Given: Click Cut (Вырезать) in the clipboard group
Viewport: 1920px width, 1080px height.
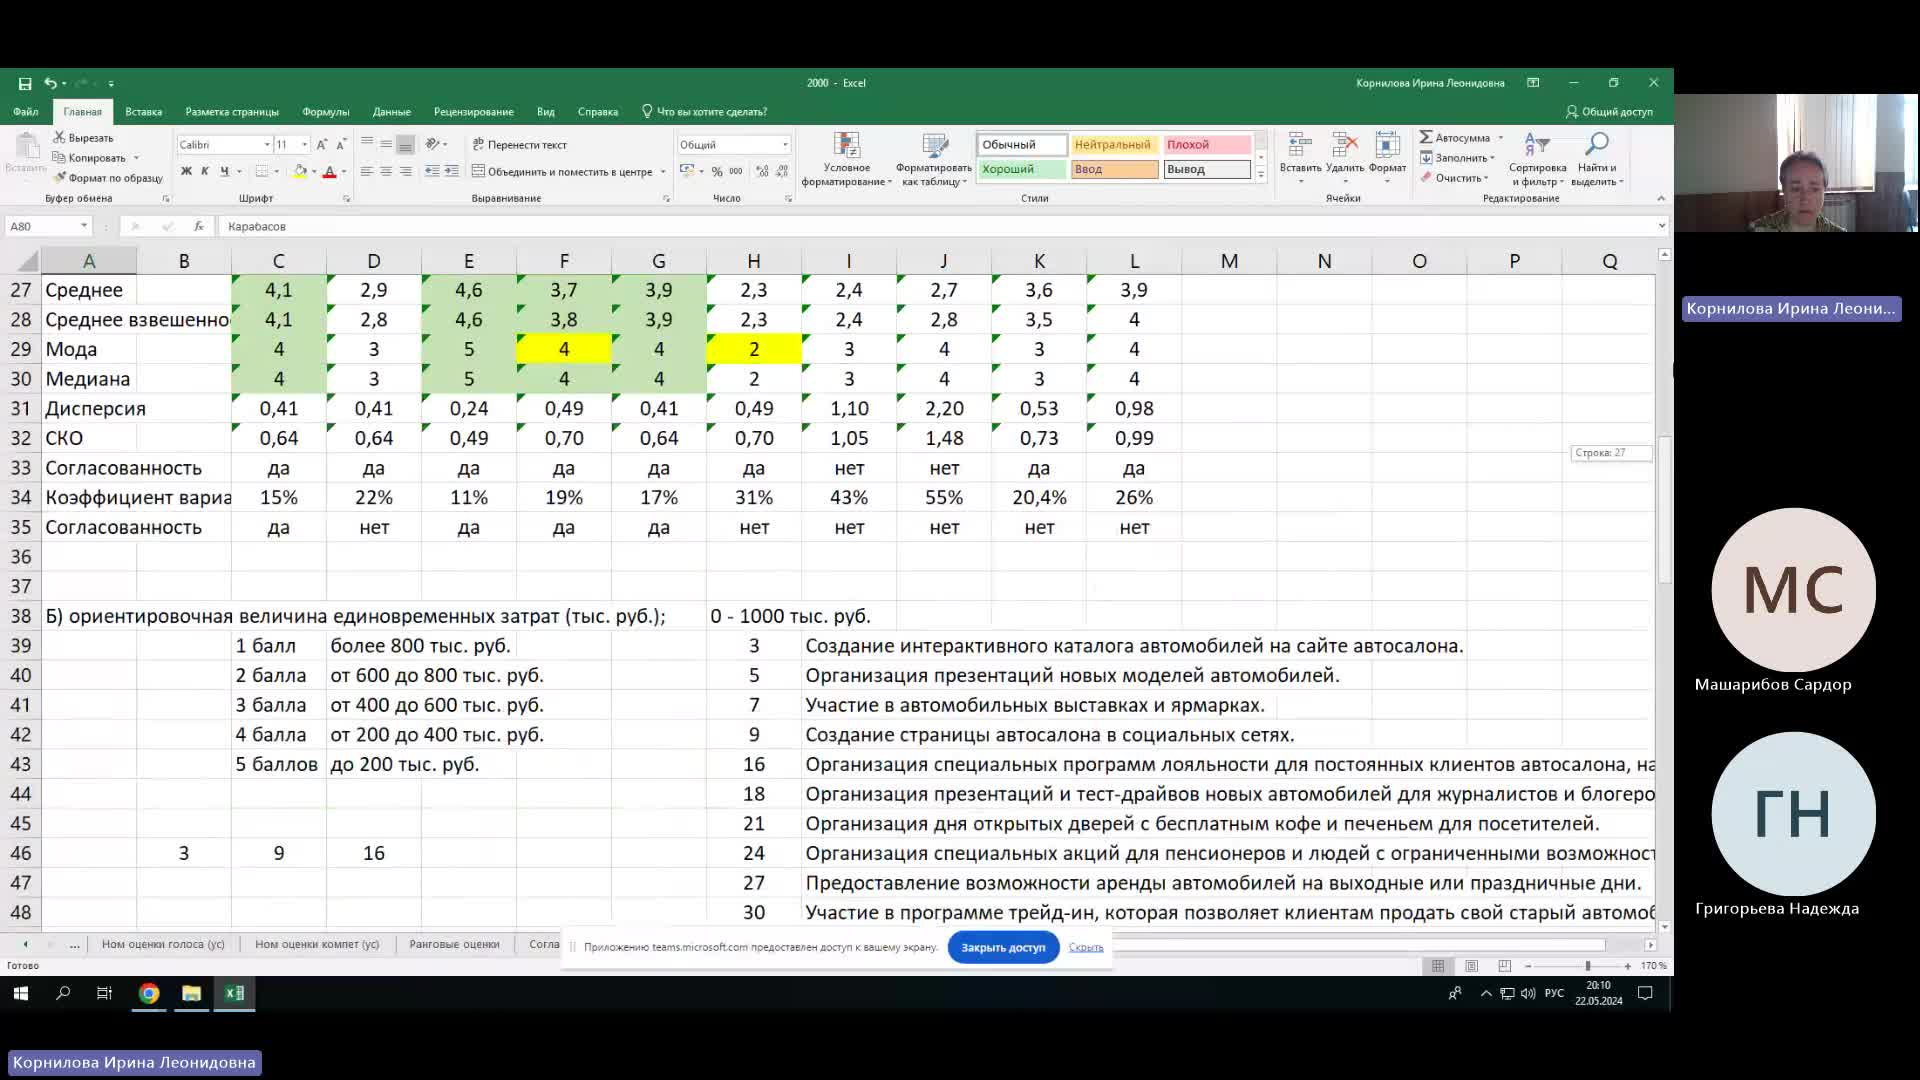Looking at the screenshot, I should (84, 138).
